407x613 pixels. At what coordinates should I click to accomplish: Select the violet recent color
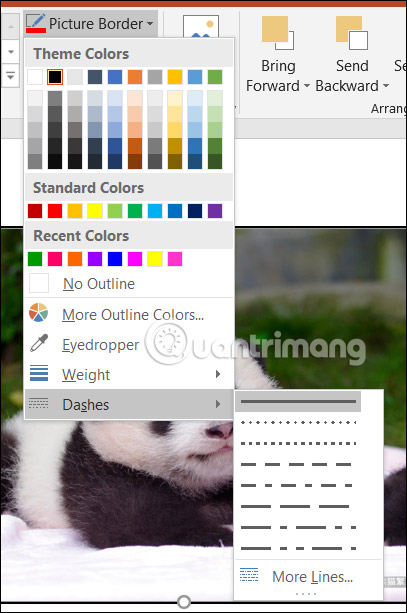pos(95,259)
